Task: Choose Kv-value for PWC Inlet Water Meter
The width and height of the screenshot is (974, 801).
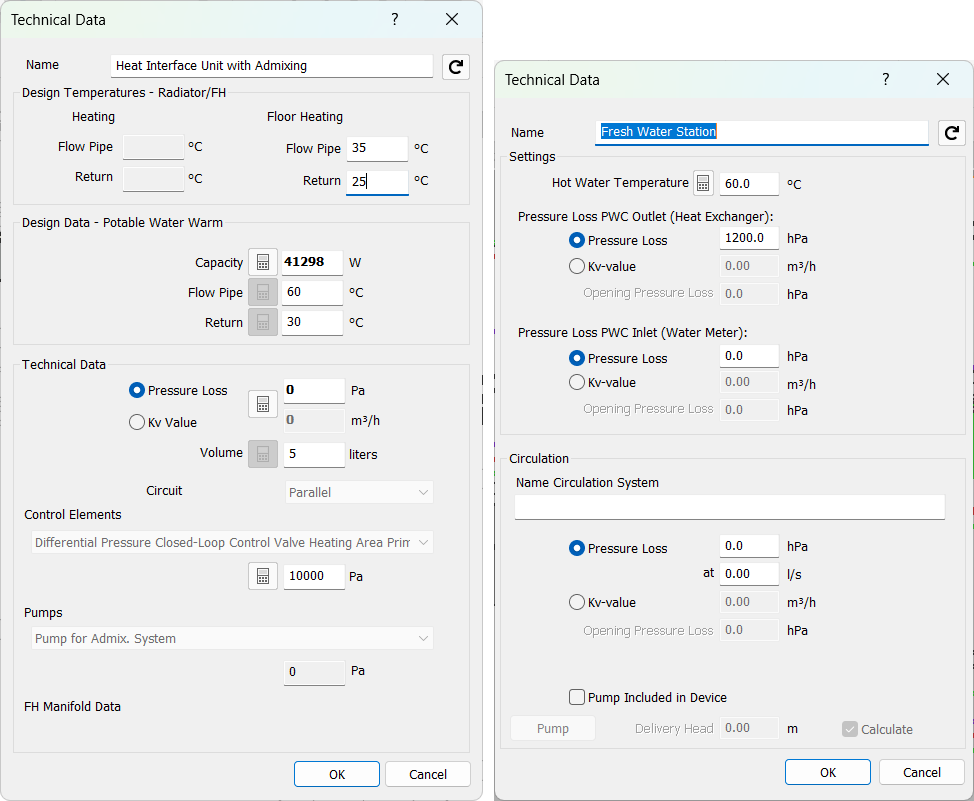Action: coord(576,382)
